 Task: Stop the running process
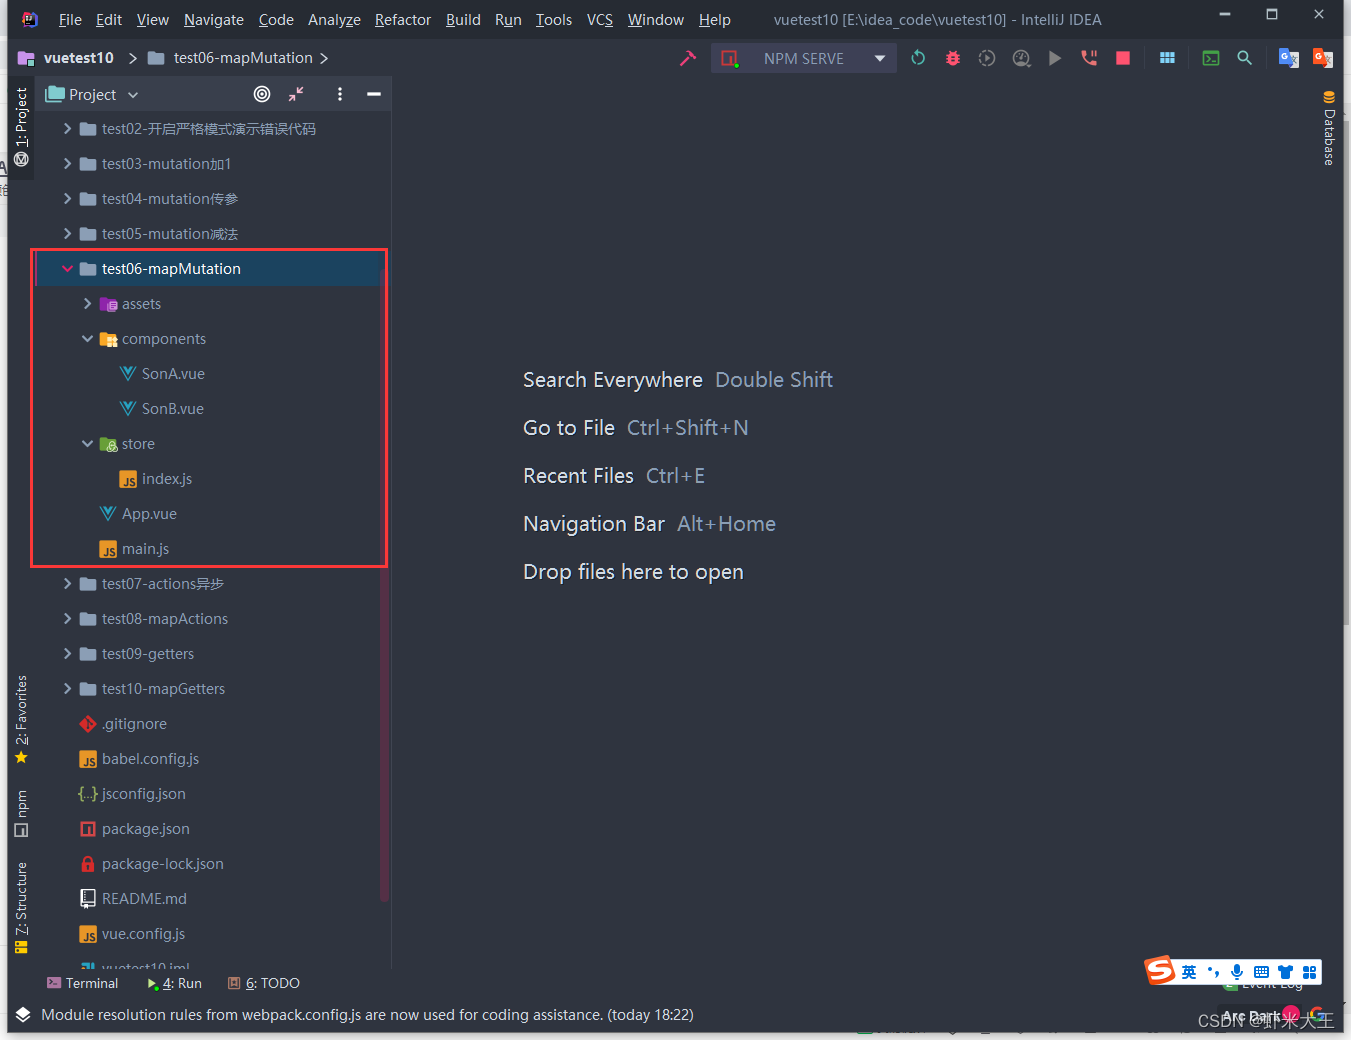(x=1122, y=58)
